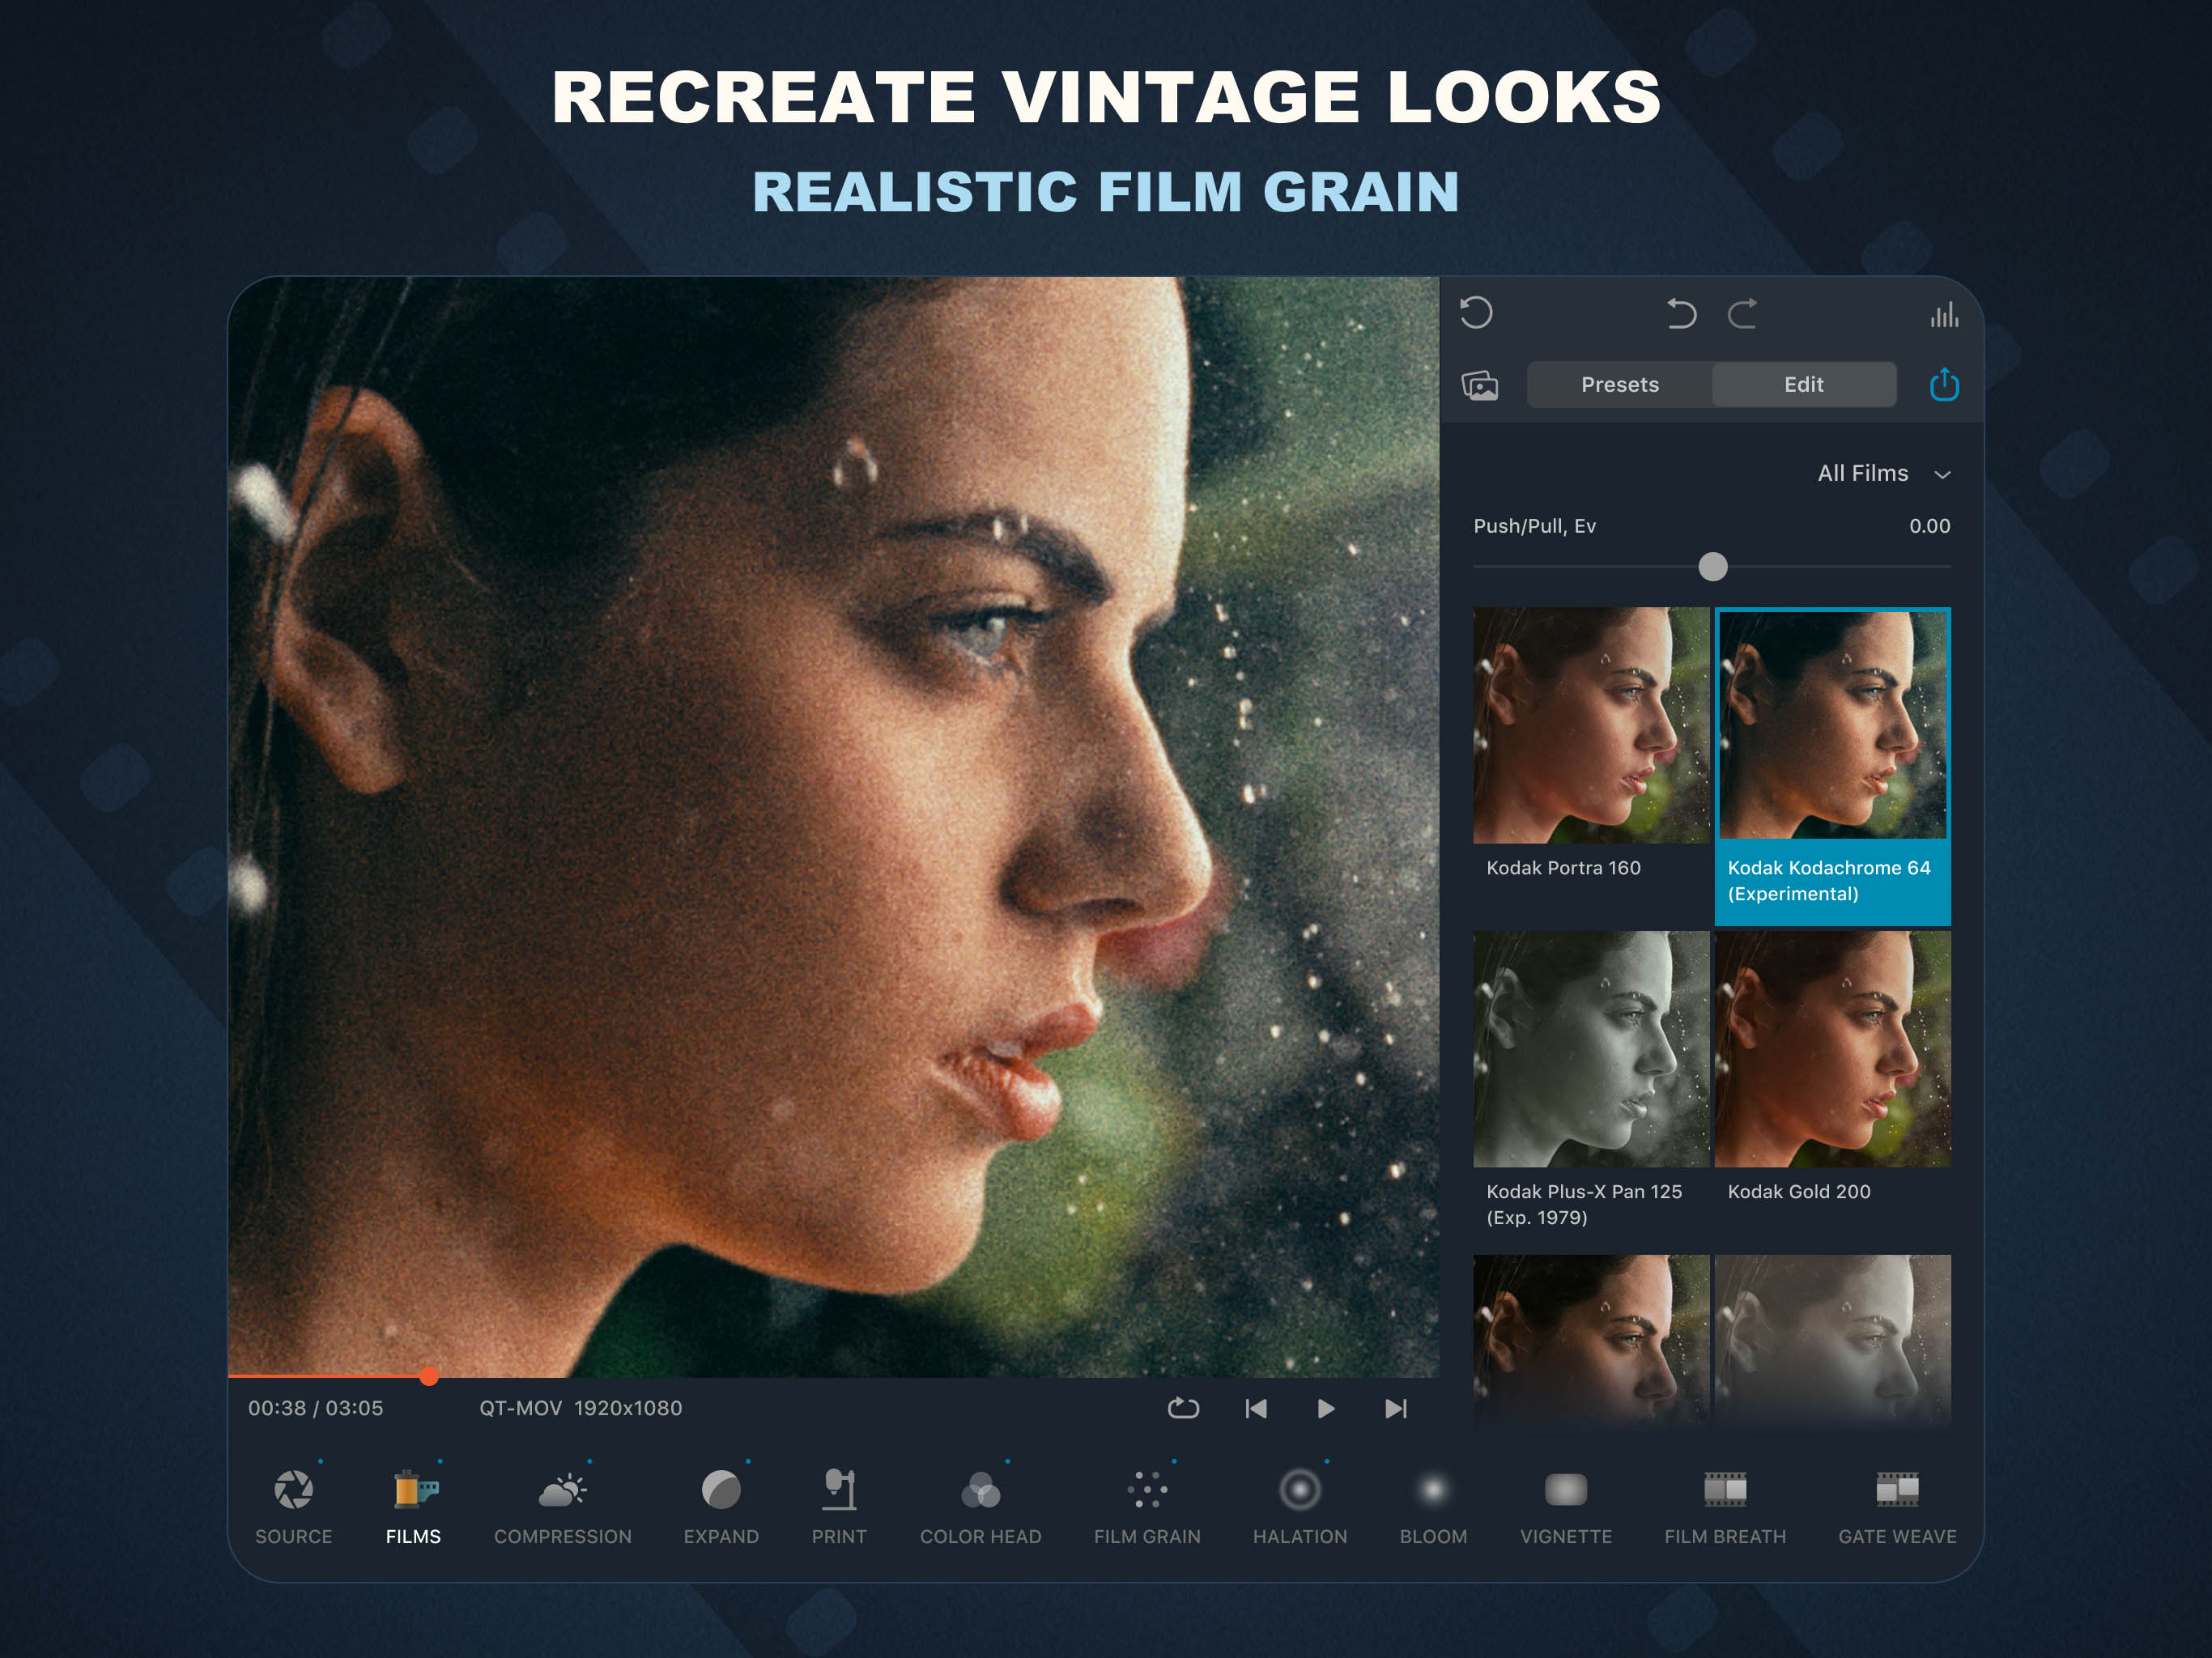Tap the blue share export icon
The image size is (2212, 1658).
click(1943, 385)
